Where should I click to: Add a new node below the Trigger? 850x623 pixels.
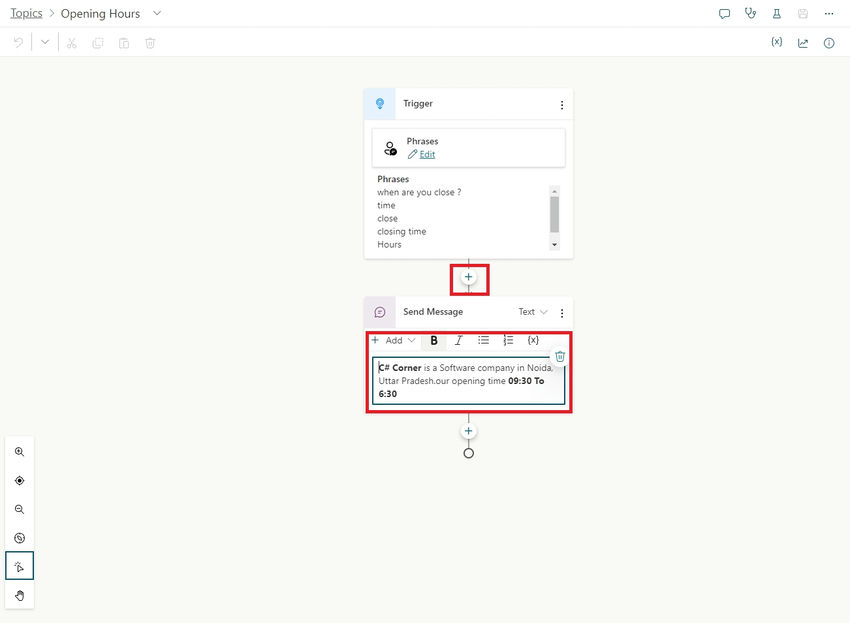click(x=468, y=277)
